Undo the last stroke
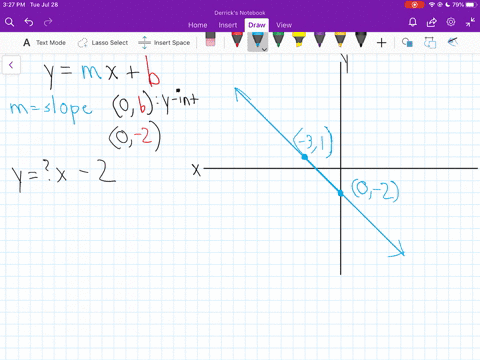The width and height of the screenshot is (480, 360). tap(29, 22)
